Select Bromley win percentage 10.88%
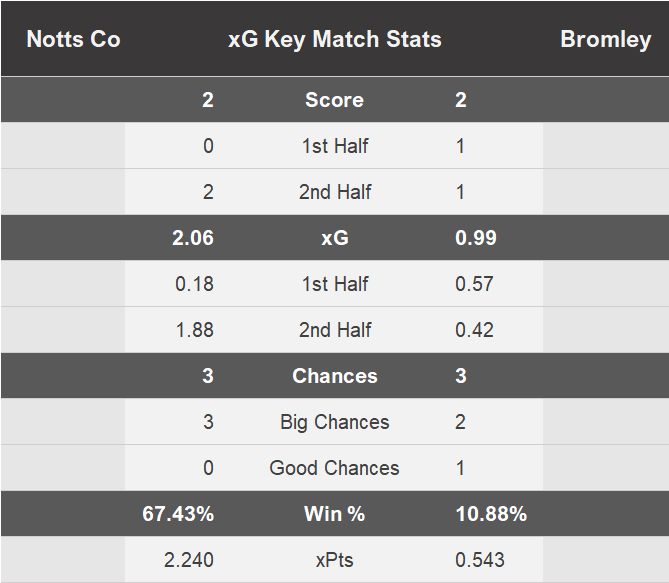This screenshot has height=583, width=669. point(491,514)
